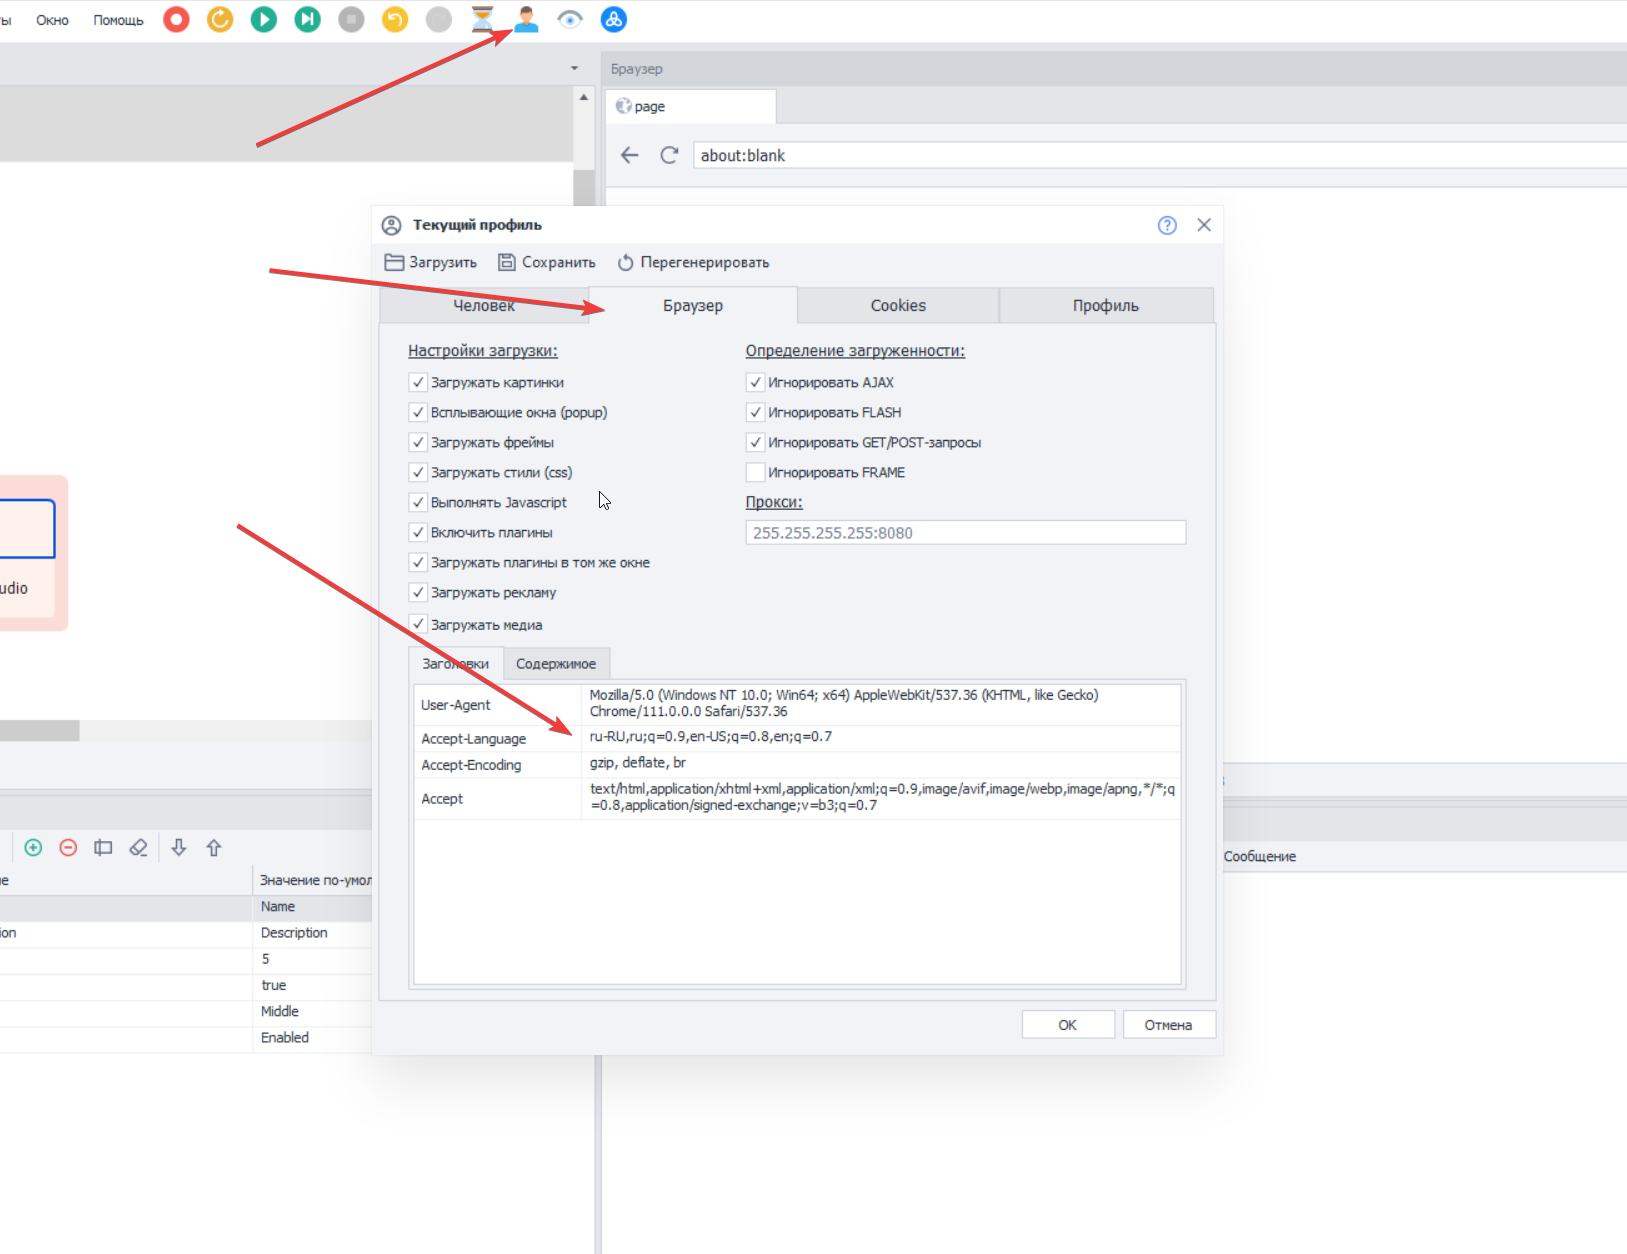This screenshot has height=1254, width=1627.
Task: Toggle Игнорировать GET/POST-запросы checkbox
Action: 755,442
